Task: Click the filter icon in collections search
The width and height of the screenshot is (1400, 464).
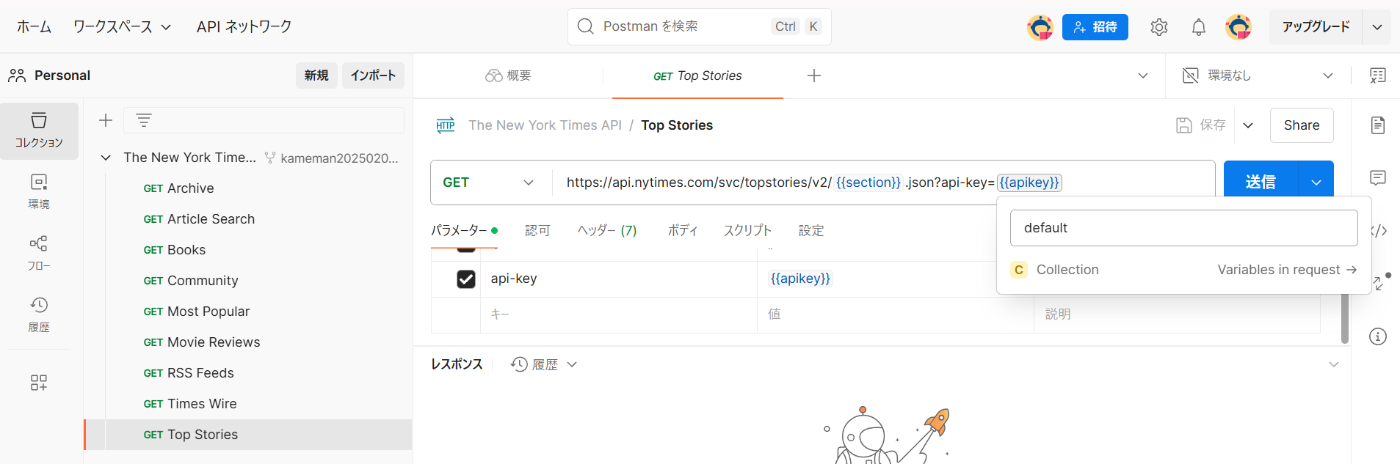Action: 143,120
